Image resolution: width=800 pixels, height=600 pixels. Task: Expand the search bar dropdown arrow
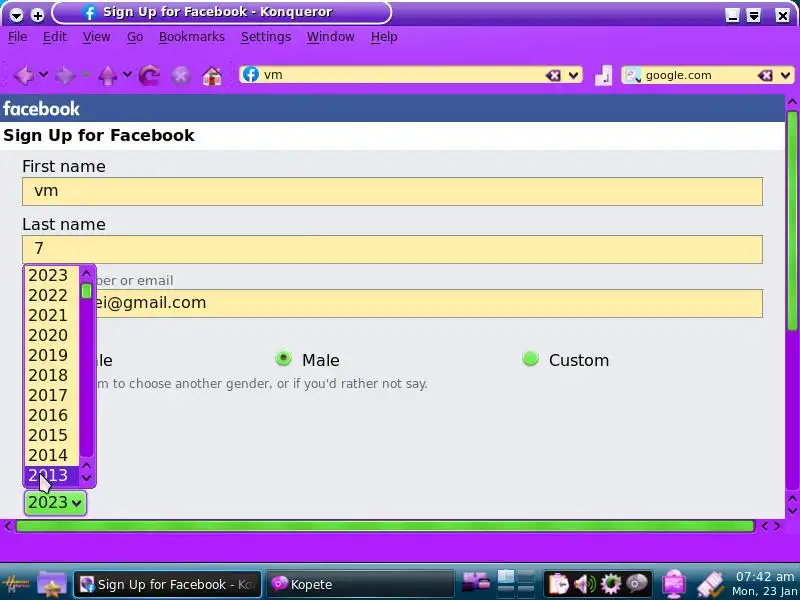(x=786, y=76)
